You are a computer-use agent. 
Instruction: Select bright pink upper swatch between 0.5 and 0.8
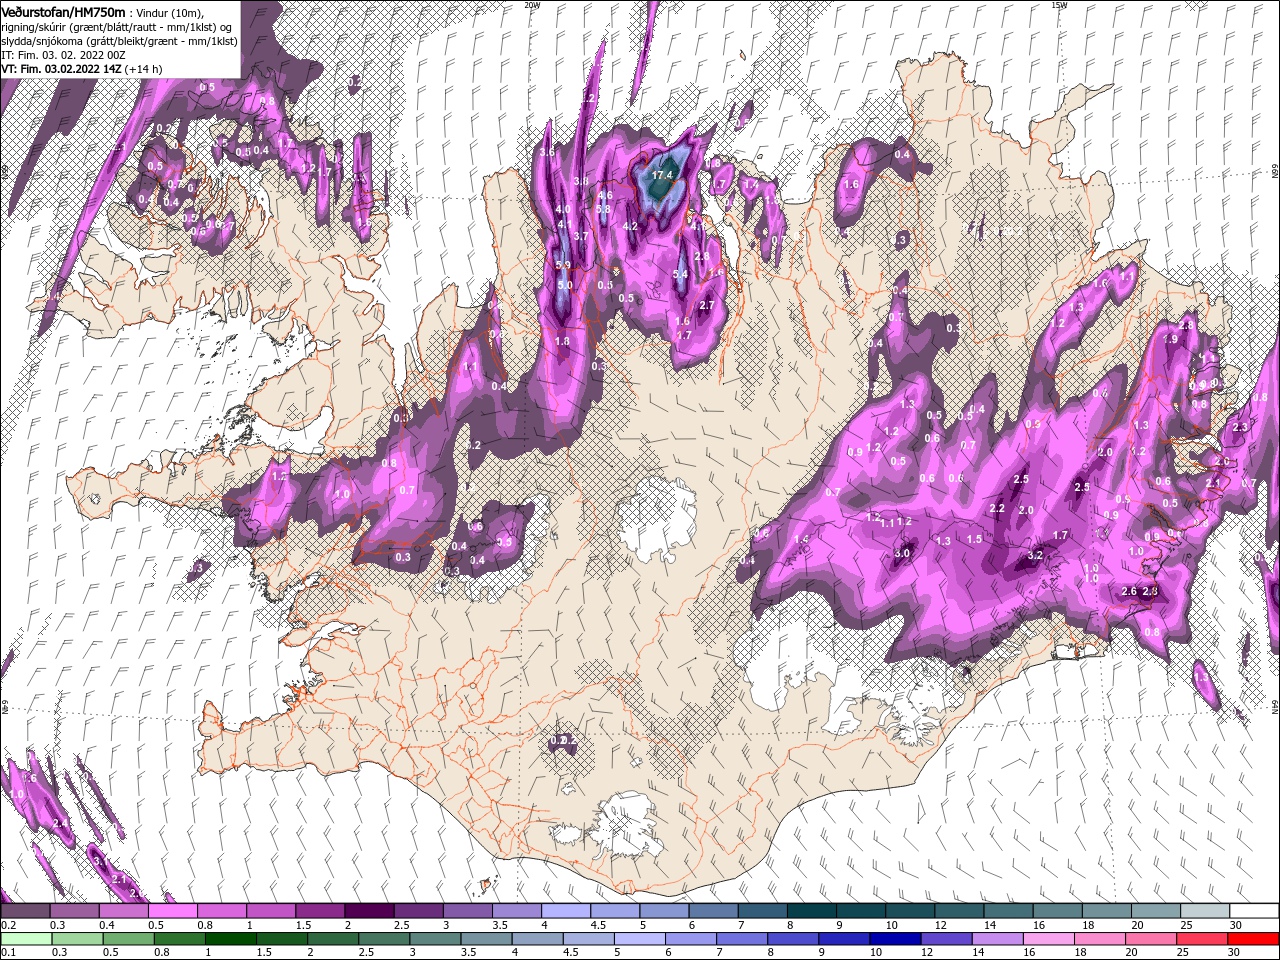[172, 911]
